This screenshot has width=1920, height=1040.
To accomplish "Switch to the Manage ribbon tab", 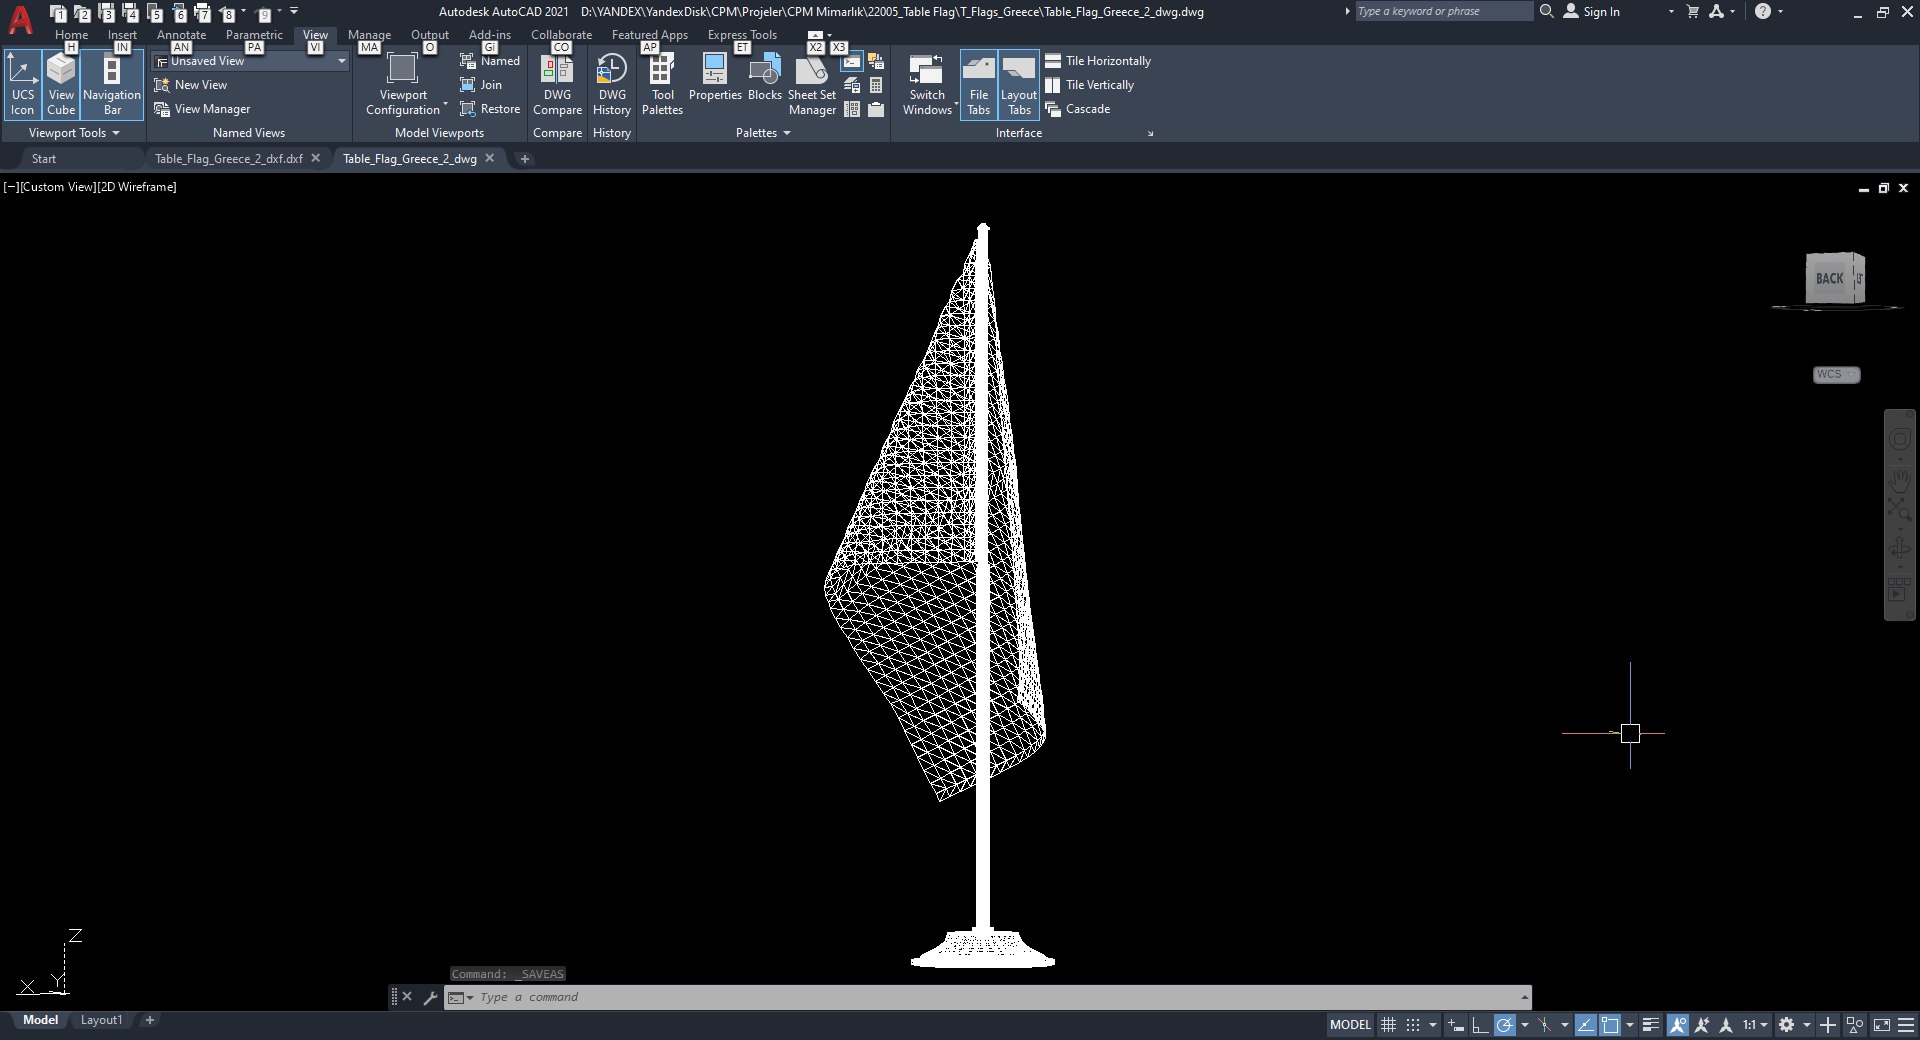I will click(369, 35).
